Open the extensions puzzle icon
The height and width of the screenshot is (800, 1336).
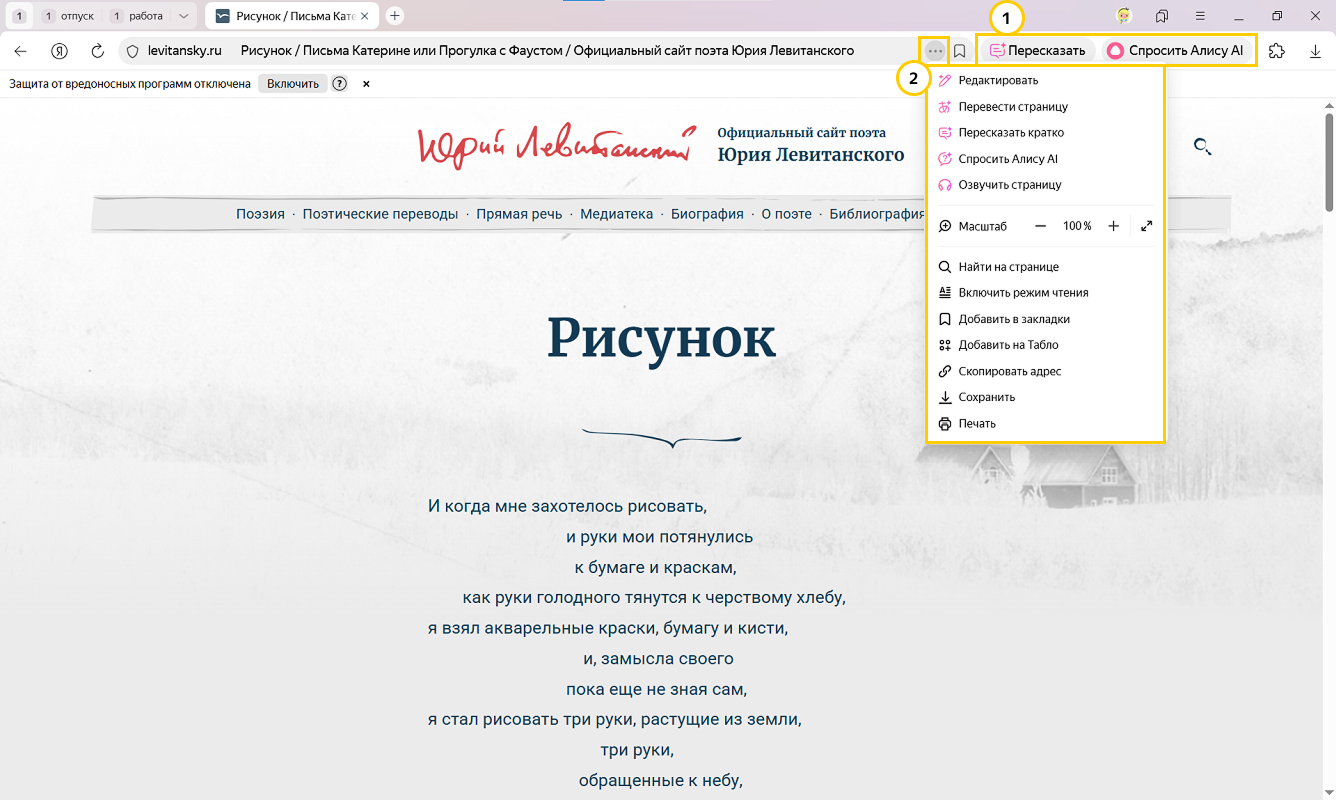pos(1276,51)
